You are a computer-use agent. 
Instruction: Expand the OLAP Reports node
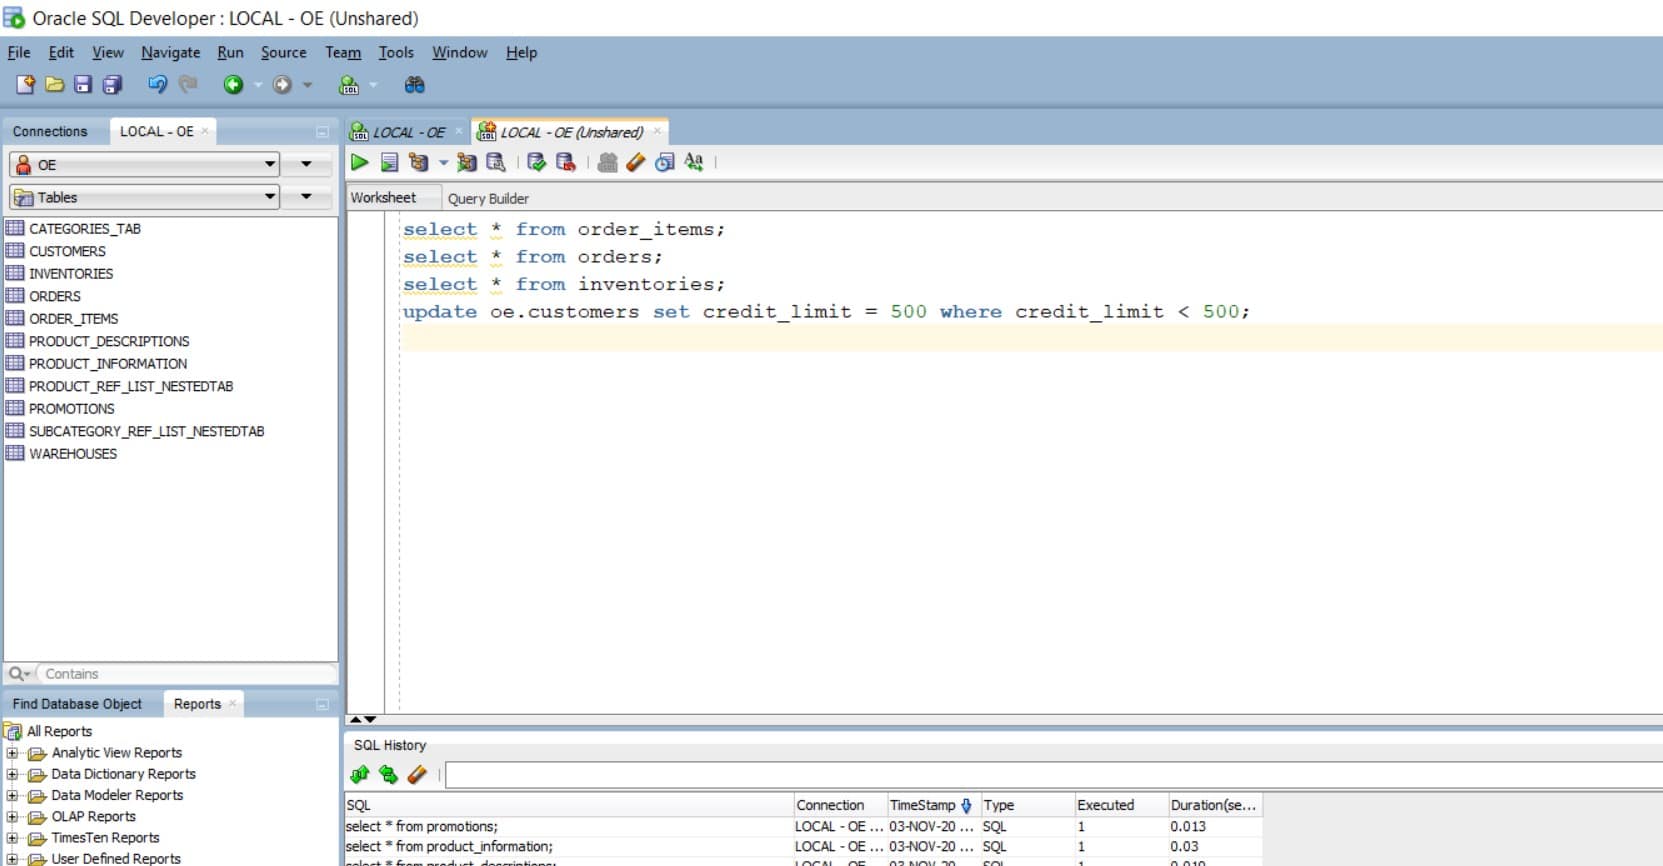(x=12, y=817)
